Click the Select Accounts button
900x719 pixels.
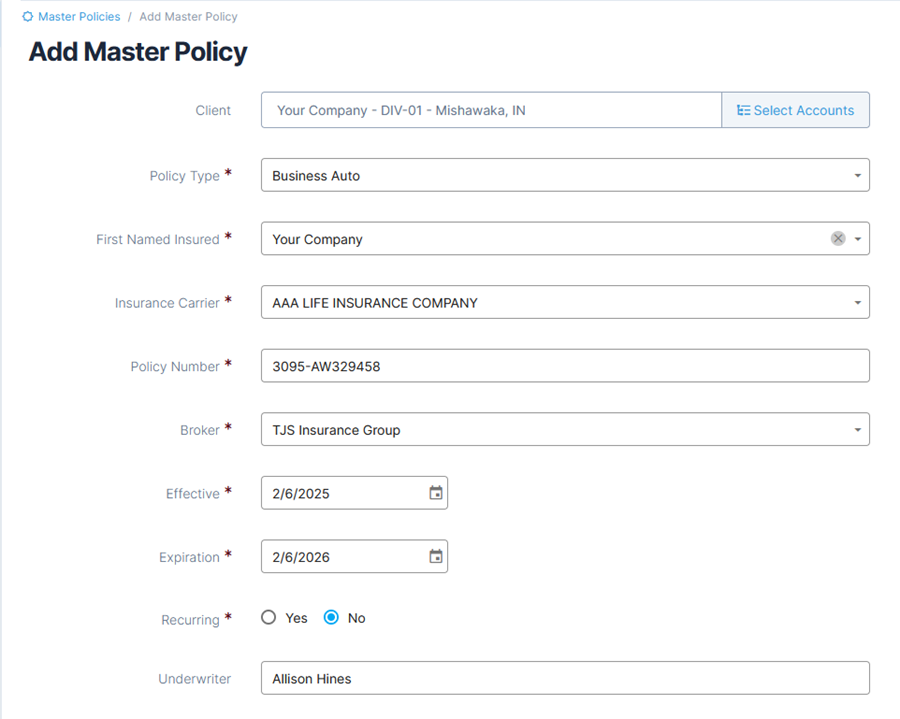coord(796,110)
